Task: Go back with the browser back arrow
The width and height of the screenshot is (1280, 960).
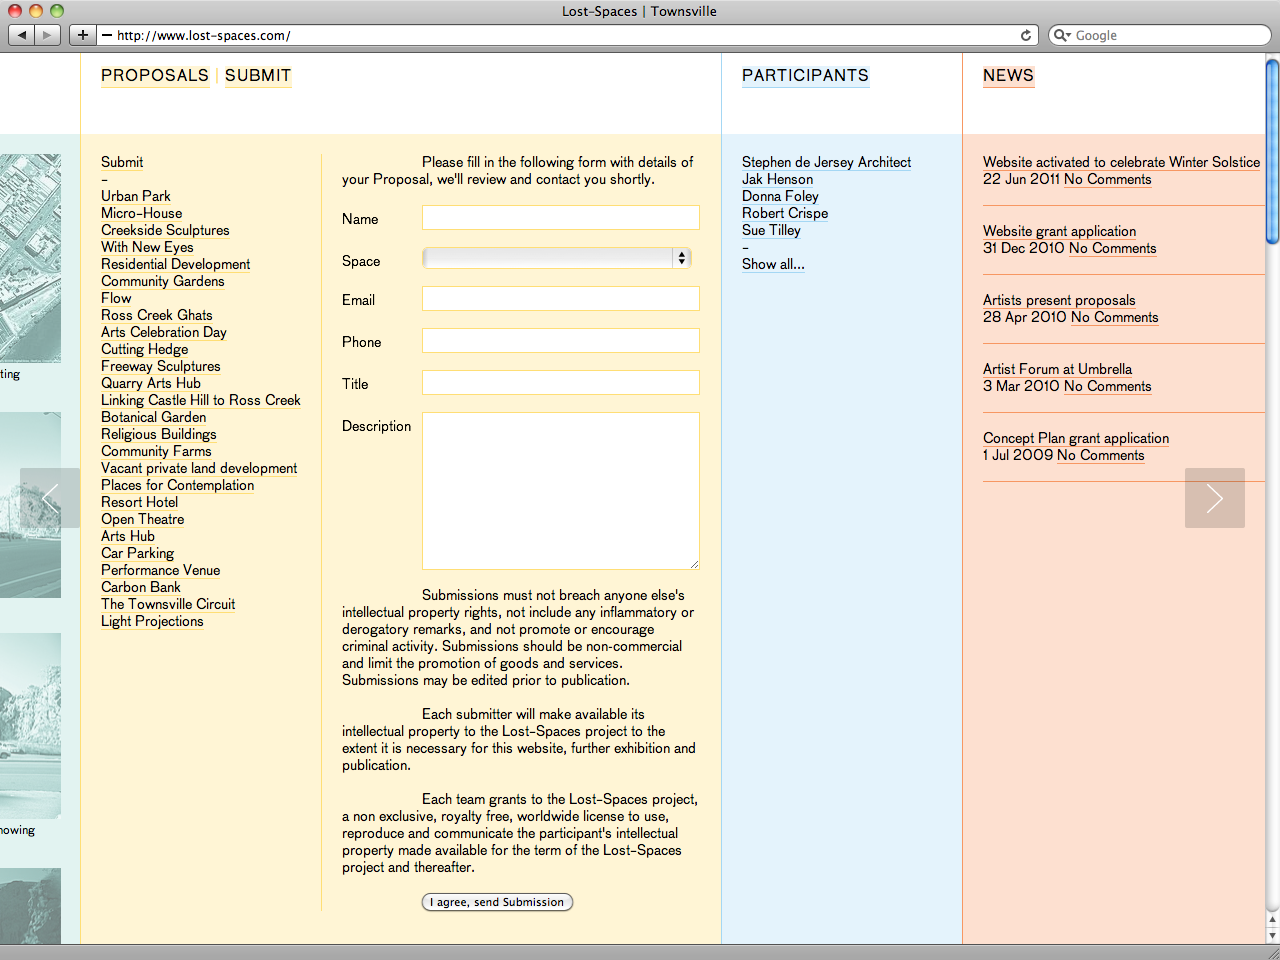Action: (22, 35)
